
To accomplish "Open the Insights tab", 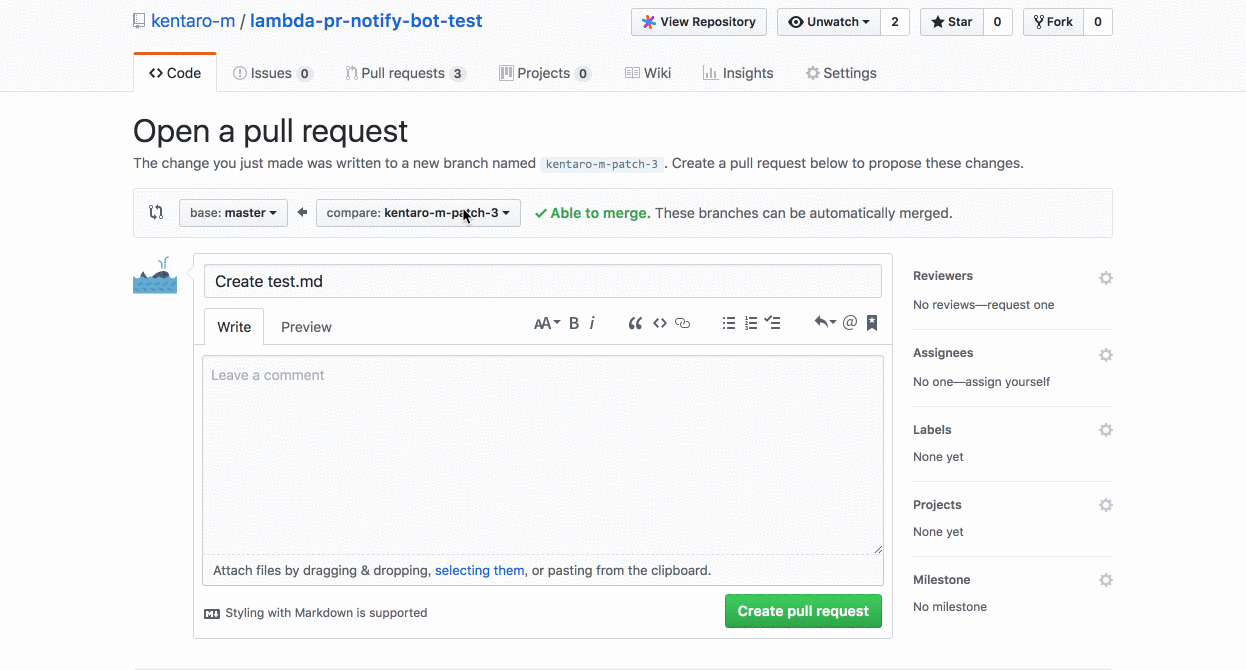I will coord(738,73).
